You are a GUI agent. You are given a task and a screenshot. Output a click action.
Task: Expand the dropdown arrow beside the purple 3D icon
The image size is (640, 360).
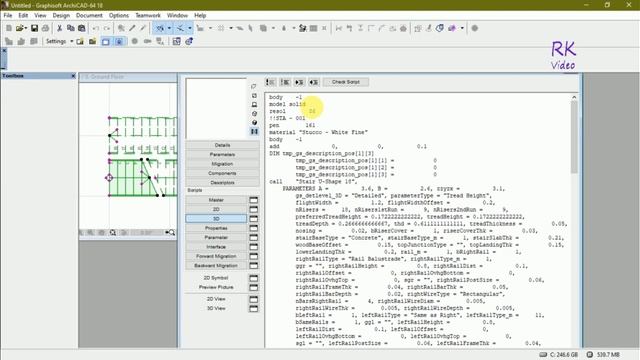click(462, 28)
